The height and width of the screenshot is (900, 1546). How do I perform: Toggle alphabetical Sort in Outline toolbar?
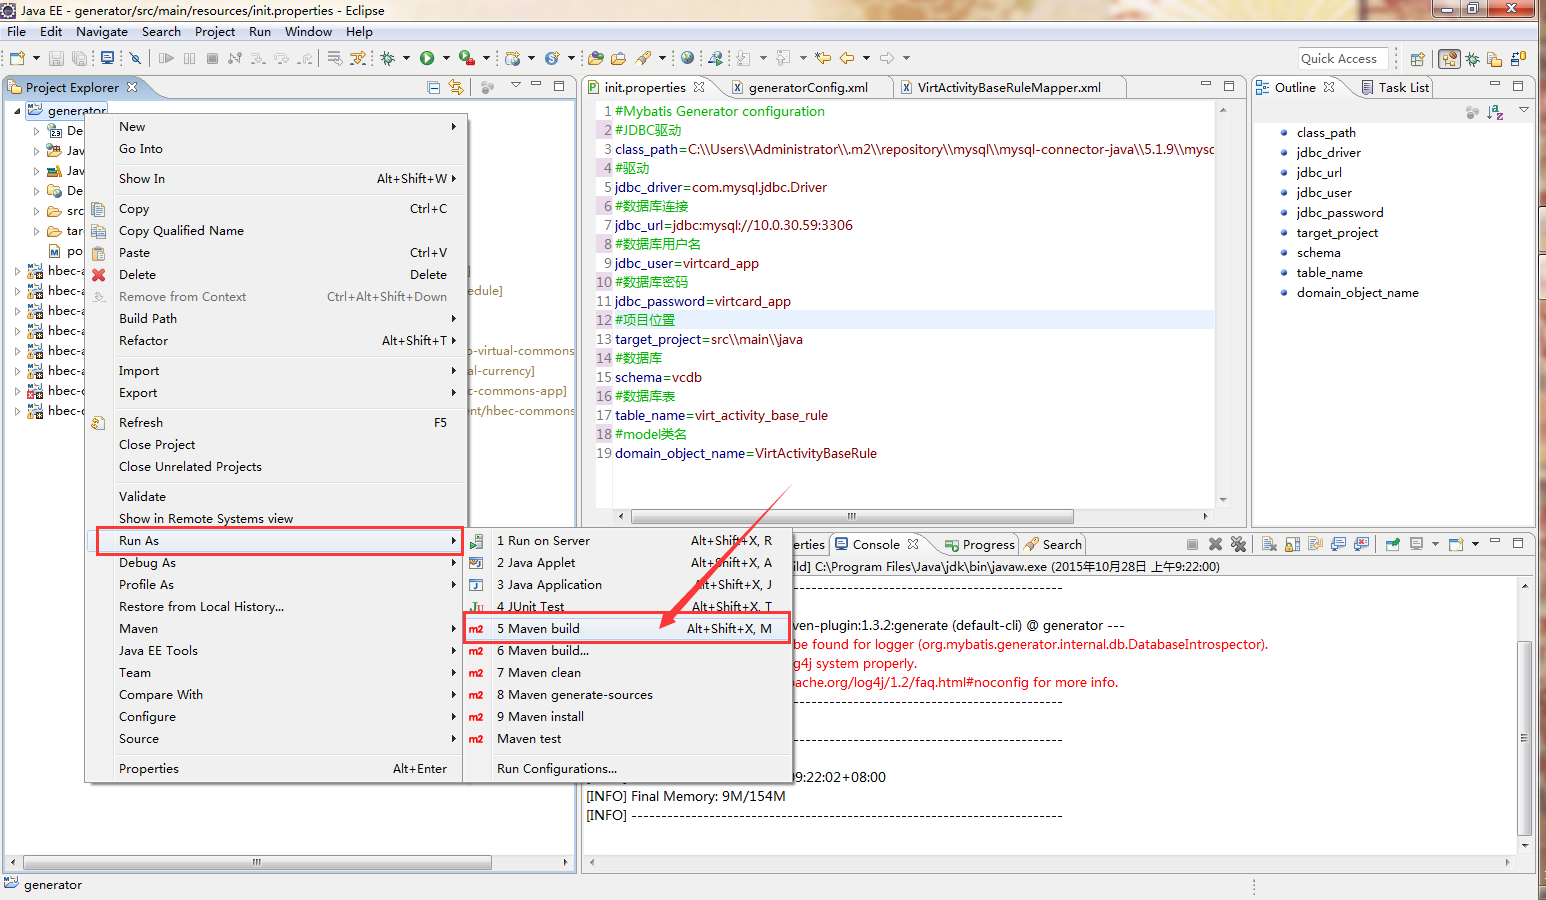point(1495,112)
